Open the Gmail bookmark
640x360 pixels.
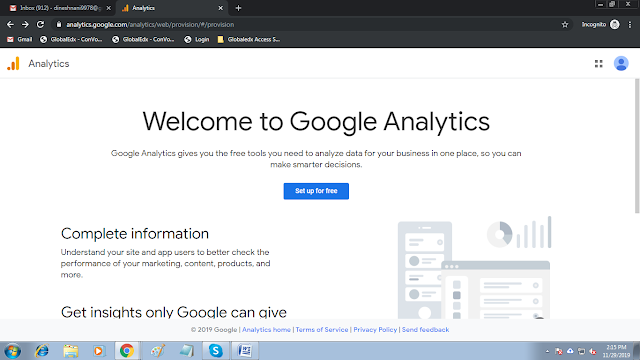[x=20, y=40]
